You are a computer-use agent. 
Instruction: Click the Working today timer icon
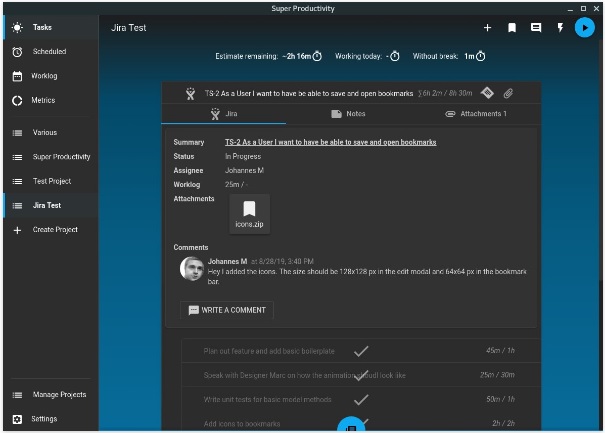[395, 56]
